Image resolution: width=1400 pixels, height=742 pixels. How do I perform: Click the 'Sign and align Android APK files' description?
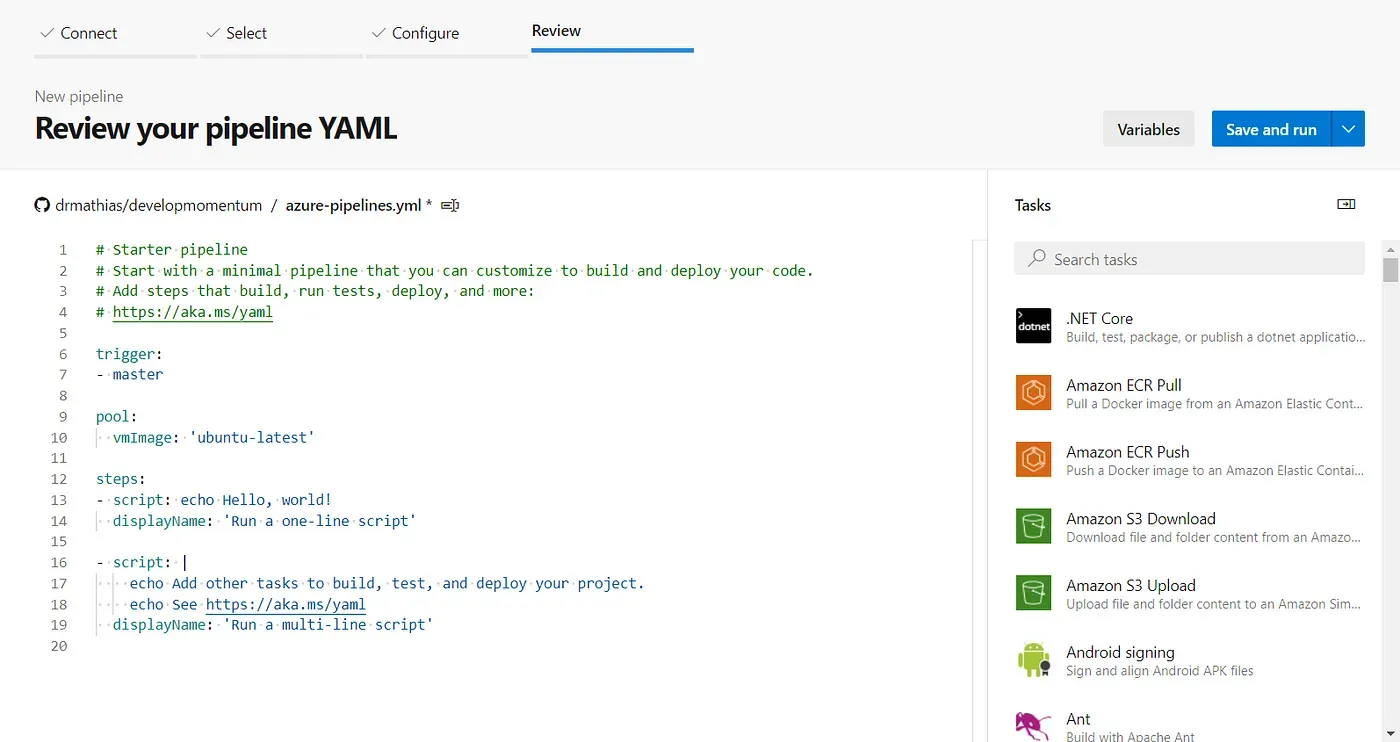(1159, 671)
